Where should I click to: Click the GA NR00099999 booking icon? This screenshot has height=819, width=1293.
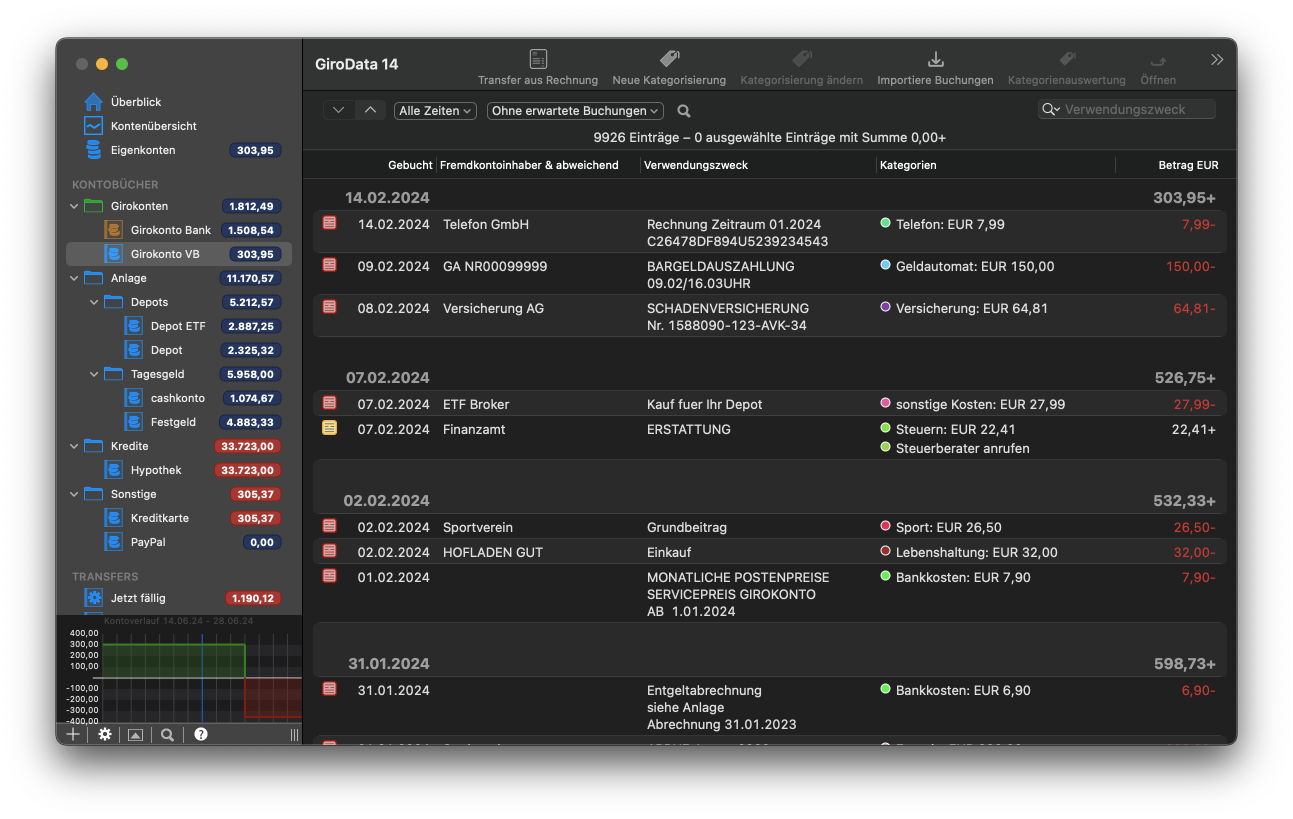329,265
